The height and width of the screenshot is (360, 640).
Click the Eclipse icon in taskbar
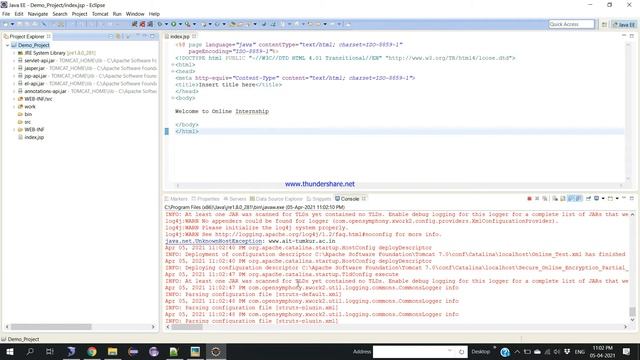pyautogui.click(x=216, y=351)
